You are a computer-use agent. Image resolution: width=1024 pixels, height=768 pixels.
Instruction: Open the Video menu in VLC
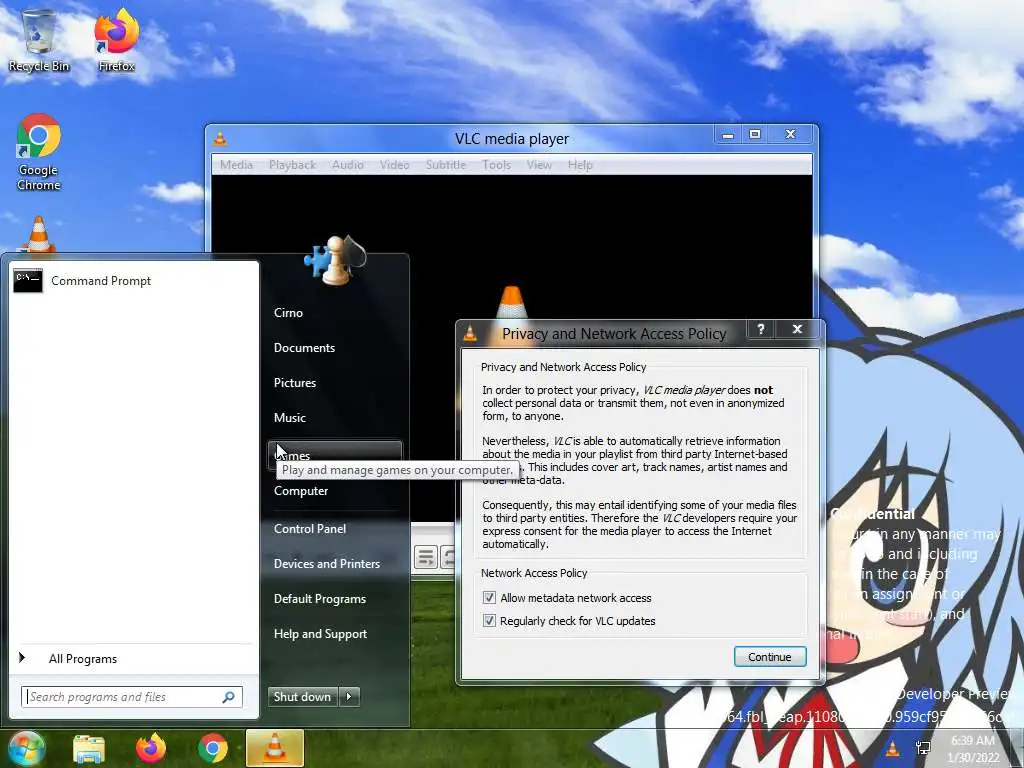click(394, 165)
